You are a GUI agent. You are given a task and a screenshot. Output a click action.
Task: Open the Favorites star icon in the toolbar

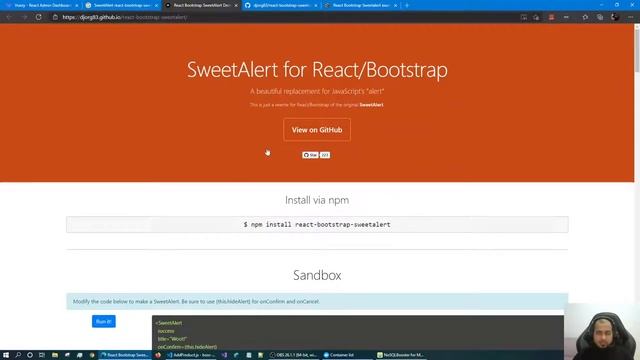click(585, 17)
